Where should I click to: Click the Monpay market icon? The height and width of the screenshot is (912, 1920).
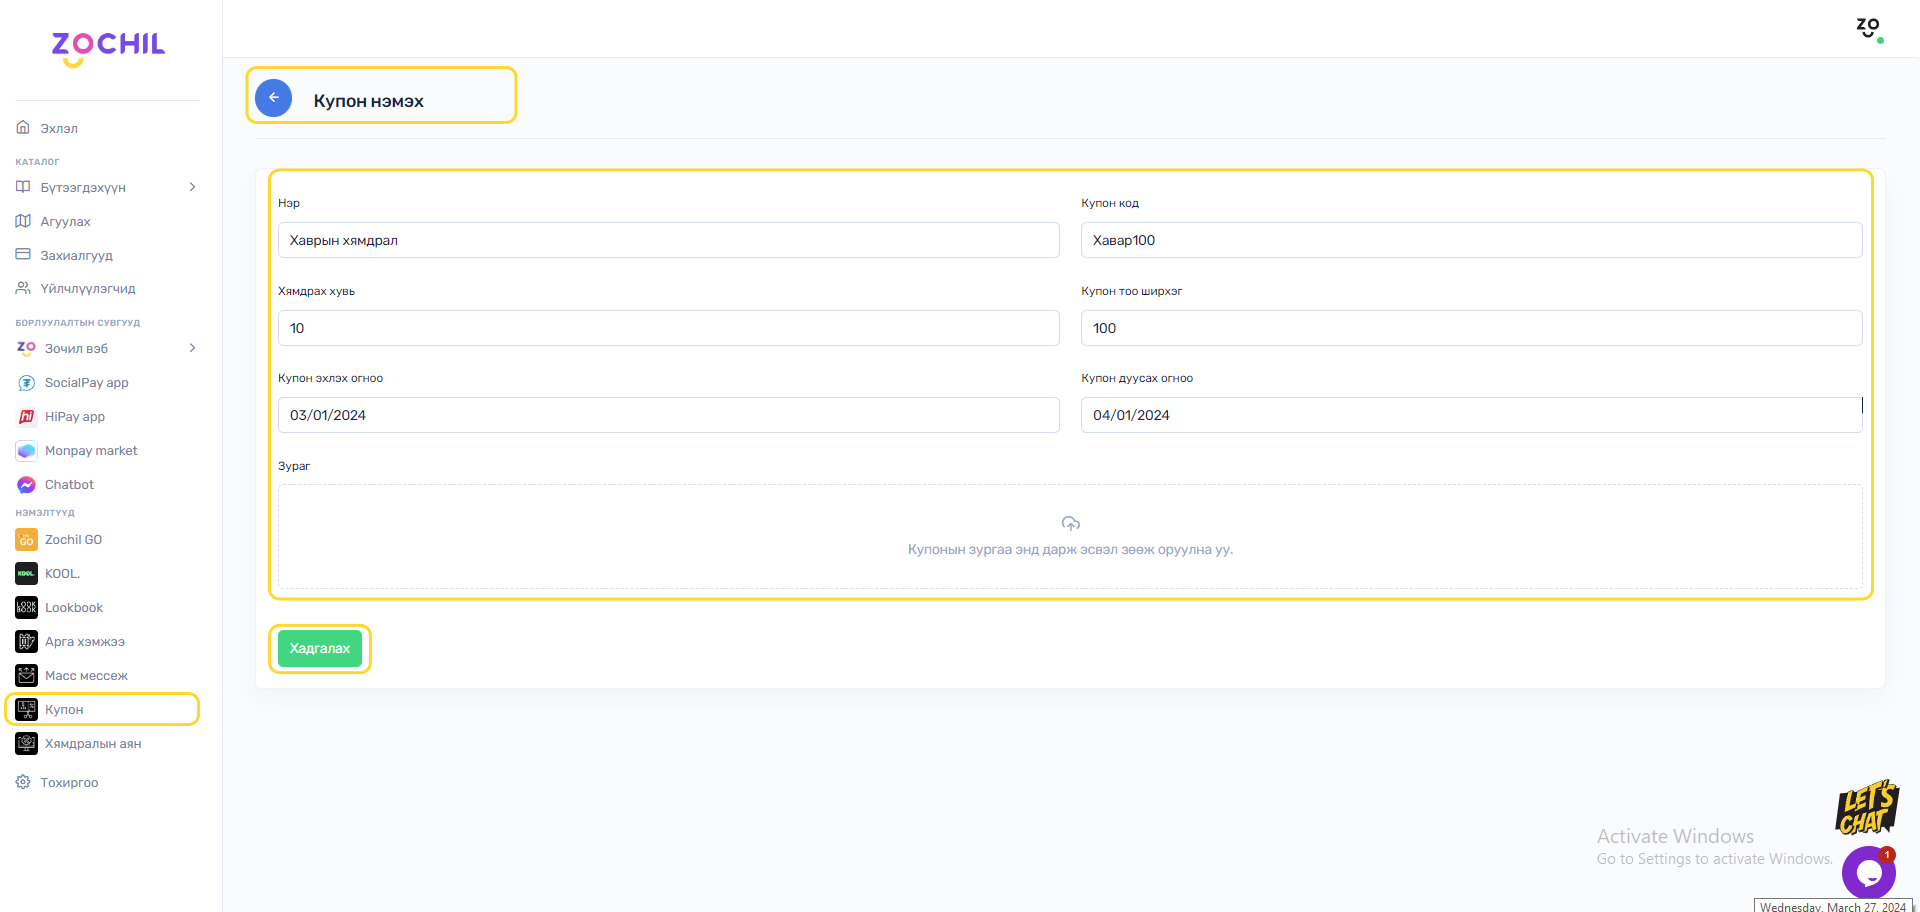(x=27, y=451)
